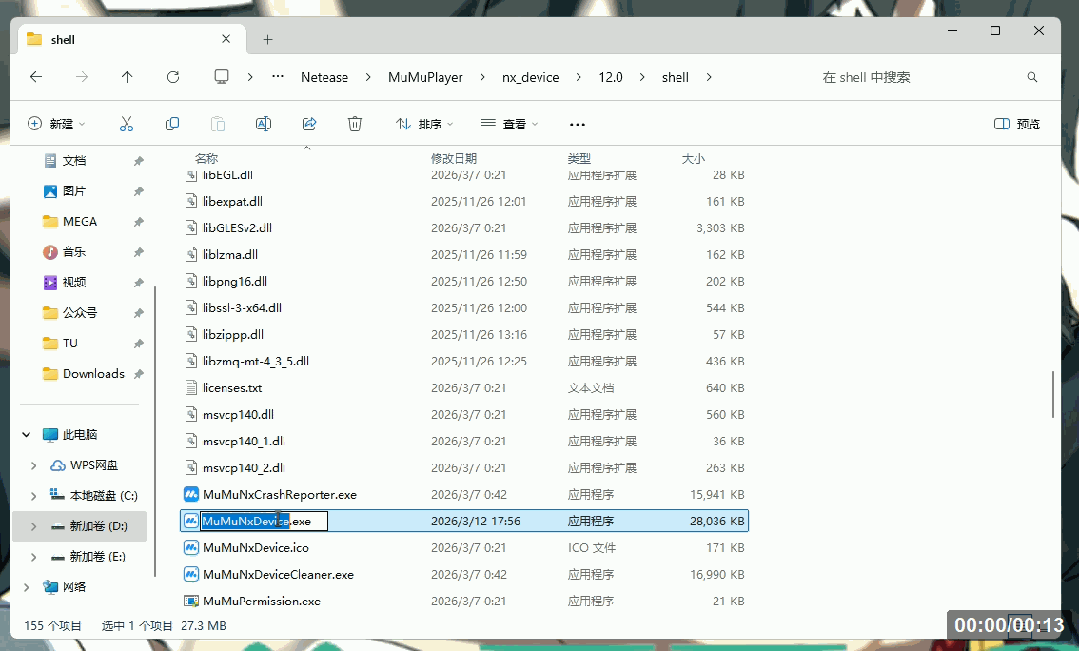Click chevron after shell in address bar
This screenshot has height=651, width=1079.
click(x=709, y=77)
